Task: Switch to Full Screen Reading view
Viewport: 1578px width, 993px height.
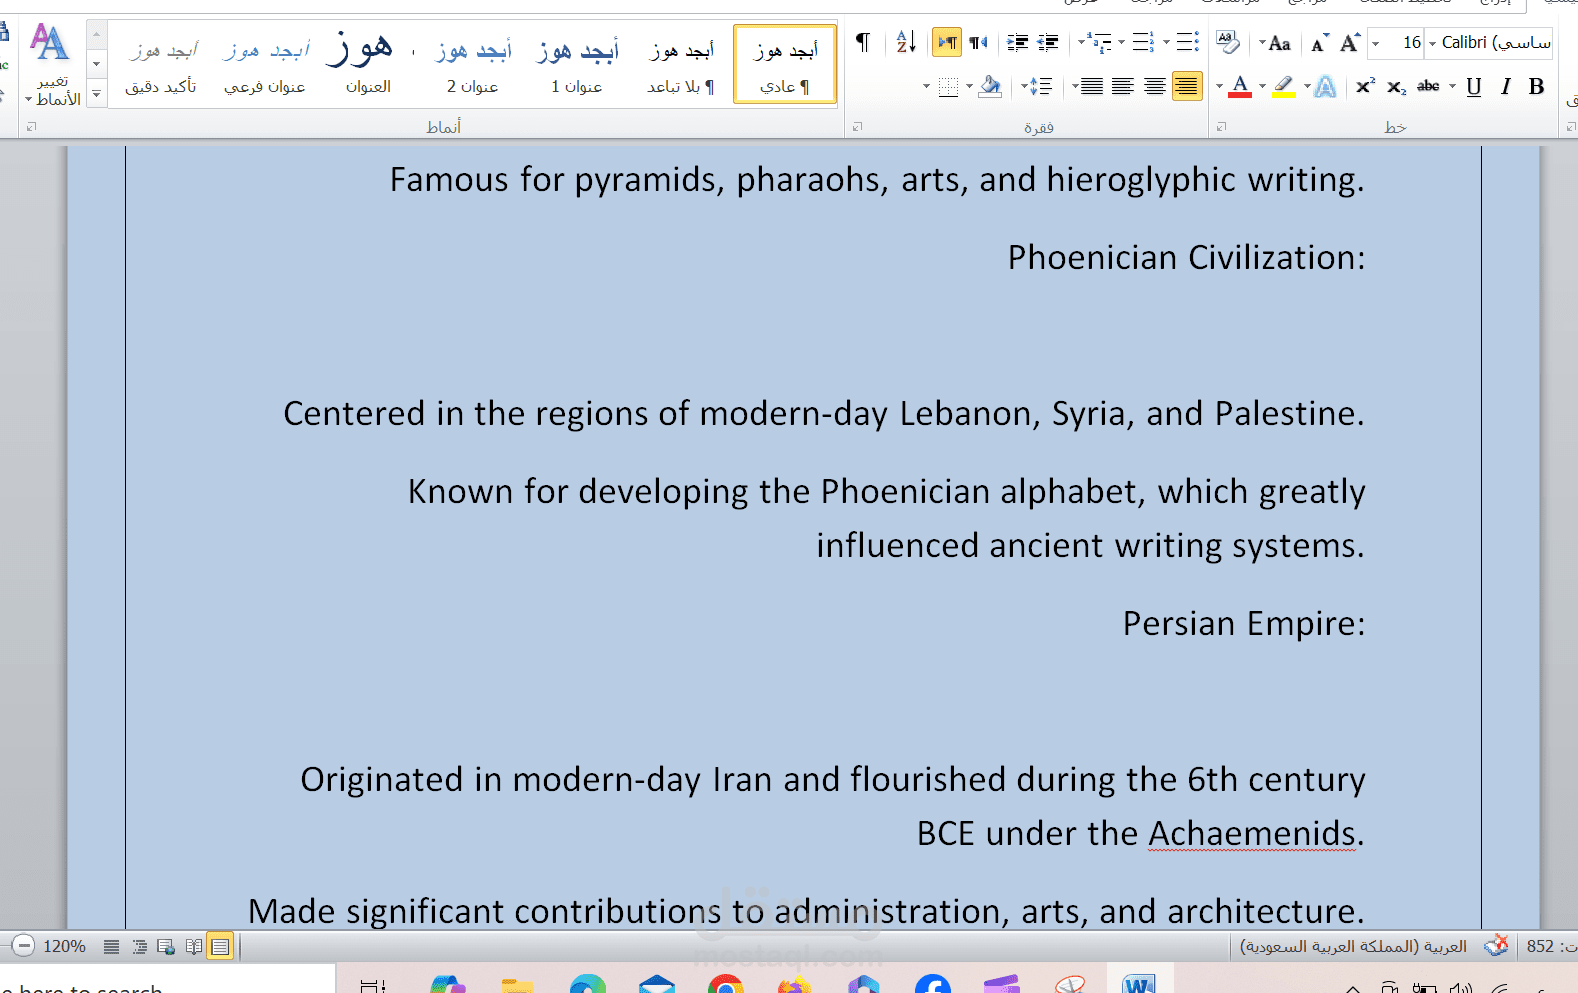Action: 193,946
